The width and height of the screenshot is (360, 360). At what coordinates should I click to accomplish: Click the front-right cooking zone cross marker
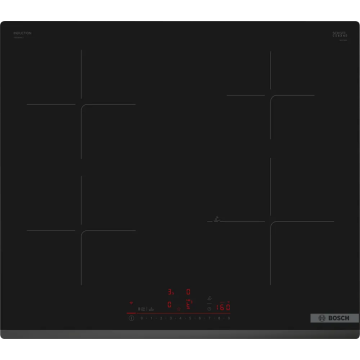270,221
